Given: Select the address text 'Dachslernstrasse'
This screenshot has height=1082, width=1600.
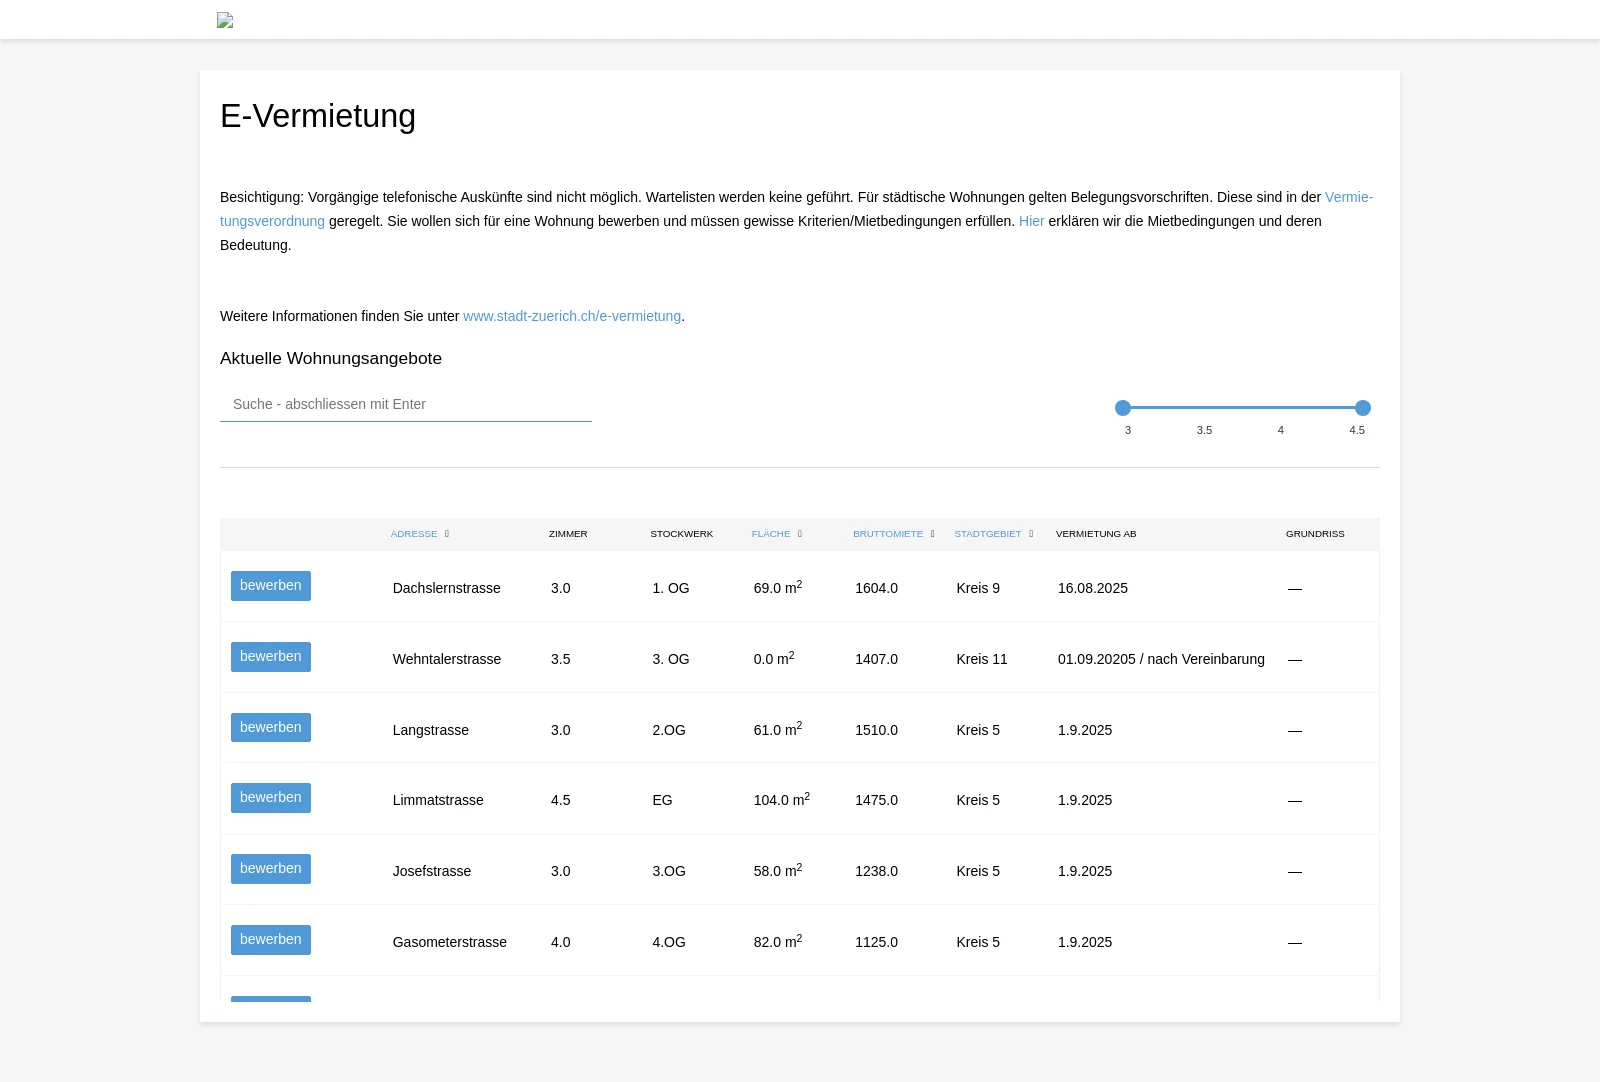Looking at the screenshot, I should point(447,588).
